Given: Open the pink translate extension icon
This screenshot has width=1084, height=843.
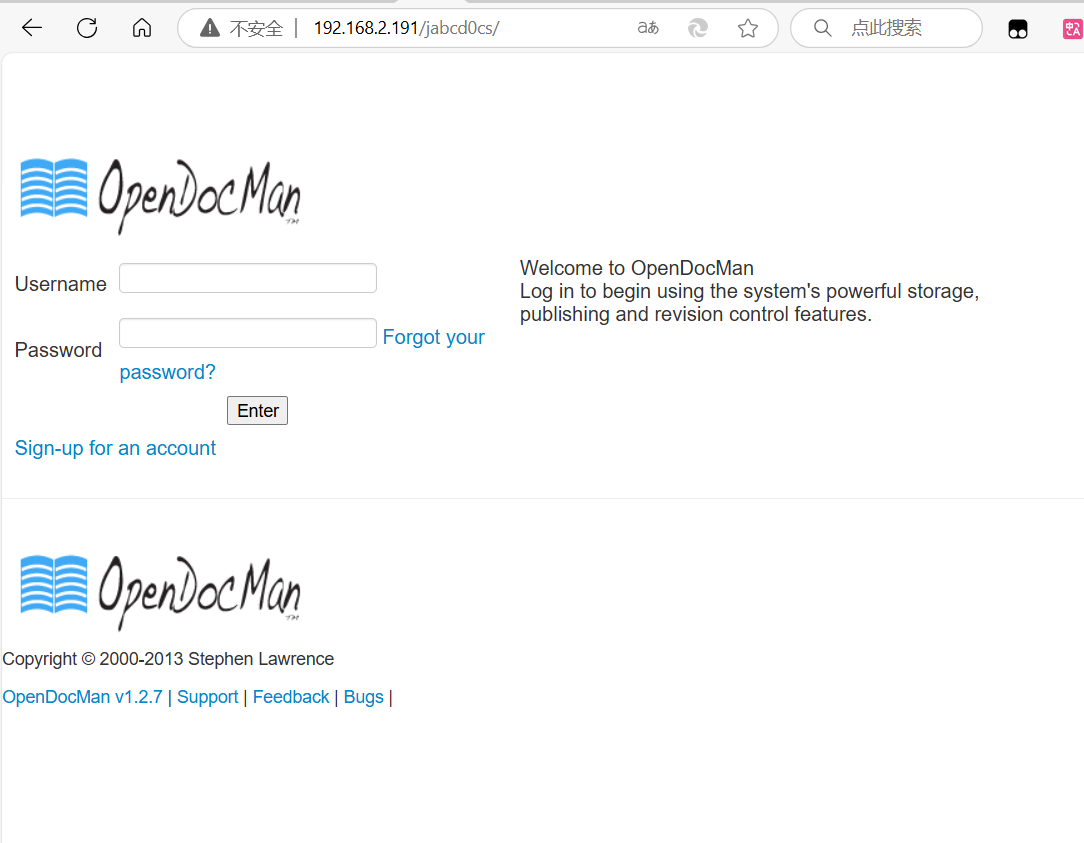Looking at the screenshot, I should coord(1073,28).
